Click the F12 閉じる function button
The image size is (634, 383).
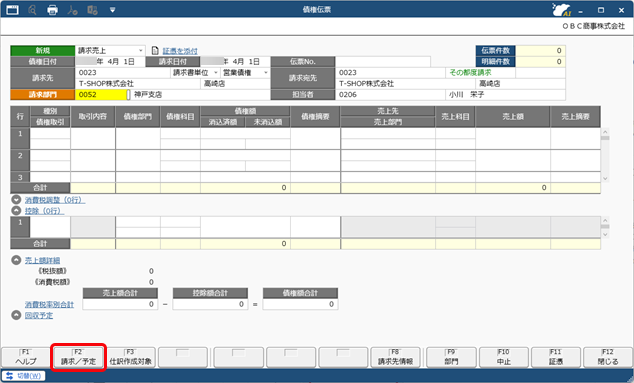point(608,357)
